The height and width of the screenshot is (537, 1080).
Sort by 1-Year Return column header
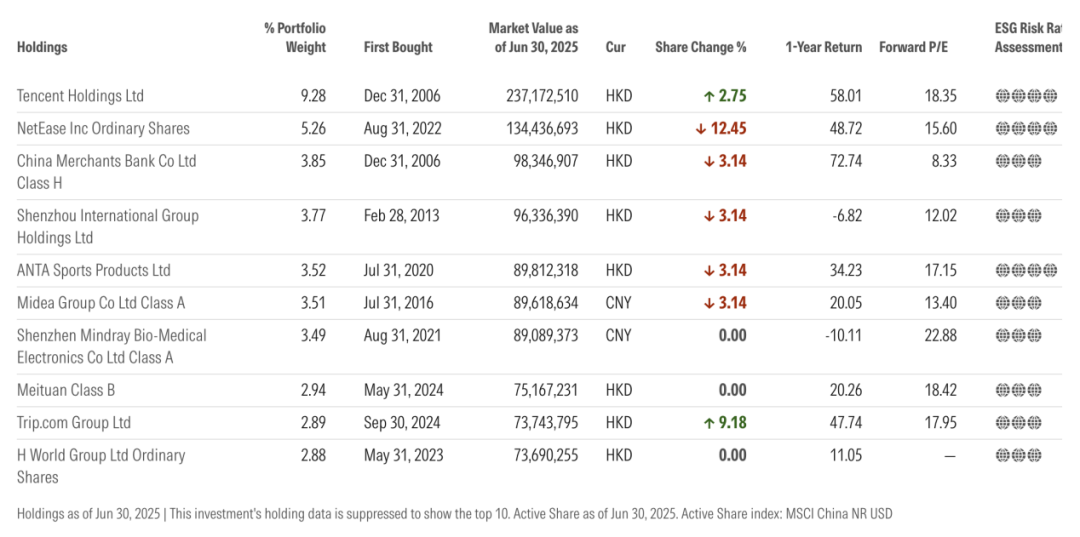tap(823, 47)
